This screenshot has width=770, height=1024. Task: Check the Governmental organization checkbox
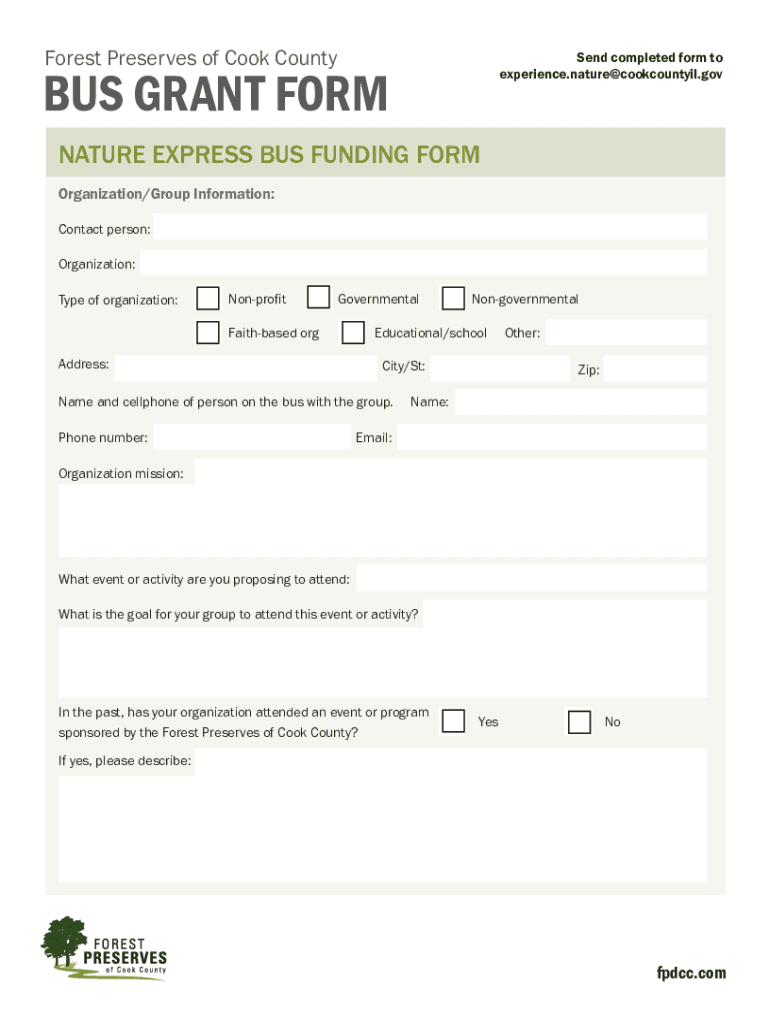click(318, 298)
